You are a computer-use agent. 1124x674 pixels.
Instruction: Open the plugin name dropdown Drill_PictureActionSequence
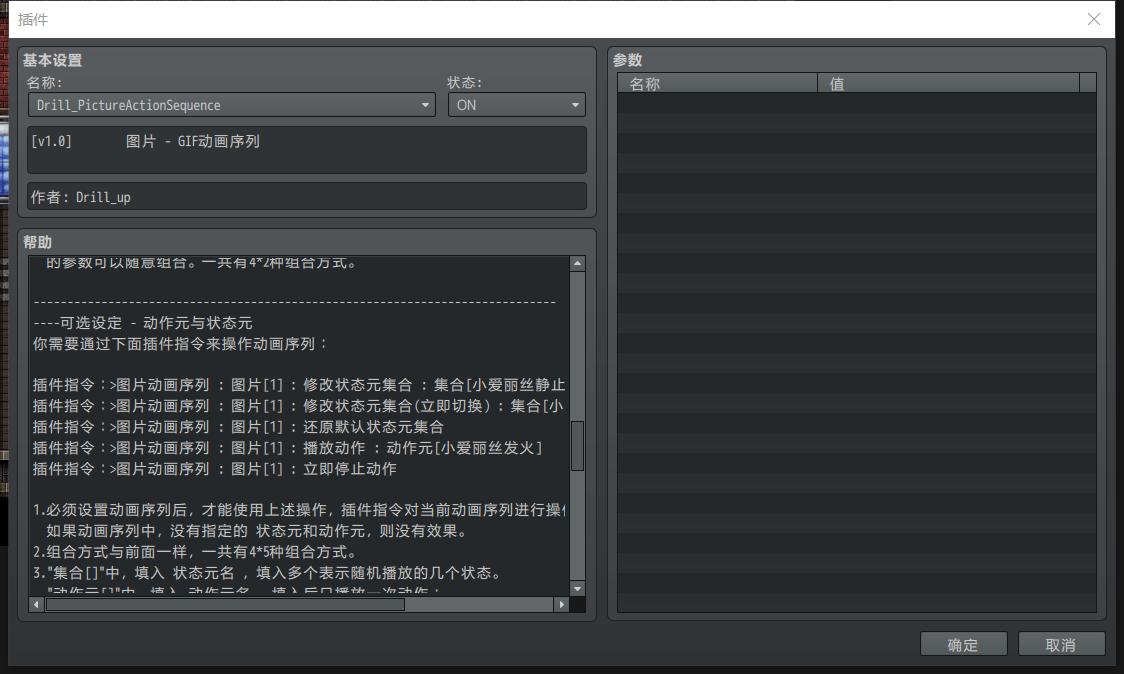(232, 105)
